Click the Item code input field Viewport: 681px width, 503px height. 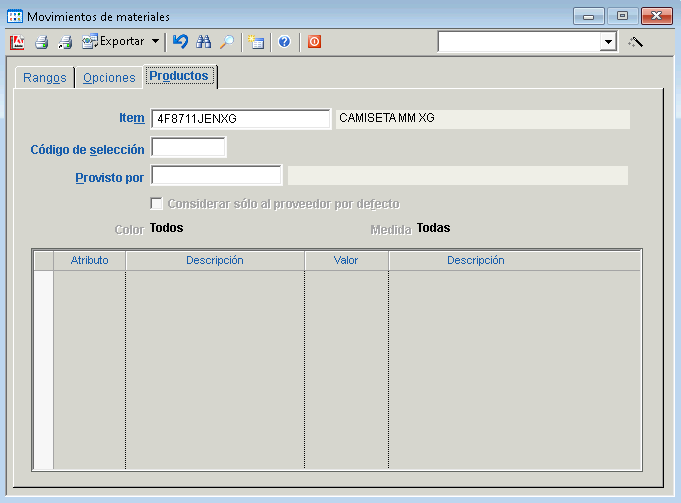240,119
